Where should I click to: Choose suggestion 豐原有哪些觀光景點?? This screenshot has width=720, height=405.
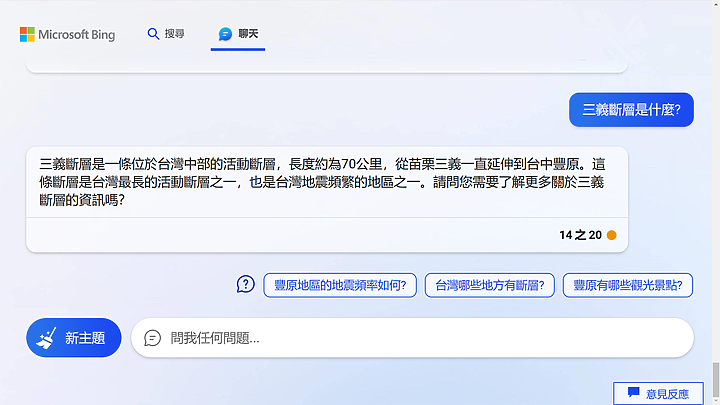(x=628, y=285)
